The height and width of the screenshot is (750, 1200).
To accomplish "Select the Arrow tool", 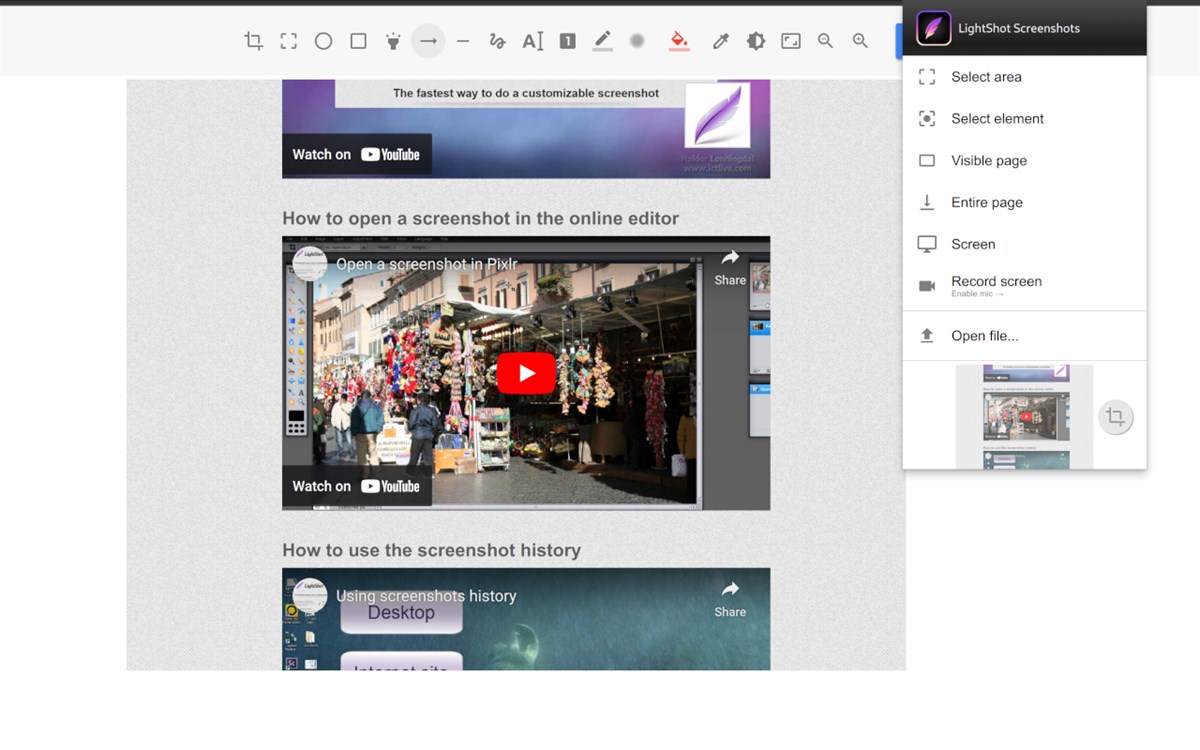I will tap(428, 41).
